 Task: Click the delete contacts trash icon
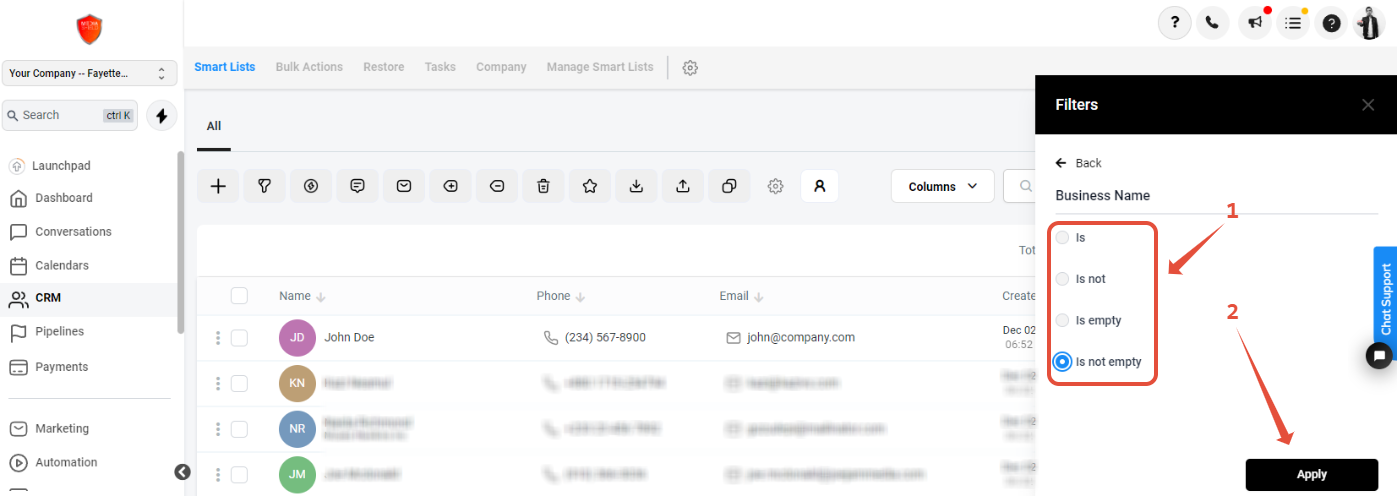click(x=543, y=186)
